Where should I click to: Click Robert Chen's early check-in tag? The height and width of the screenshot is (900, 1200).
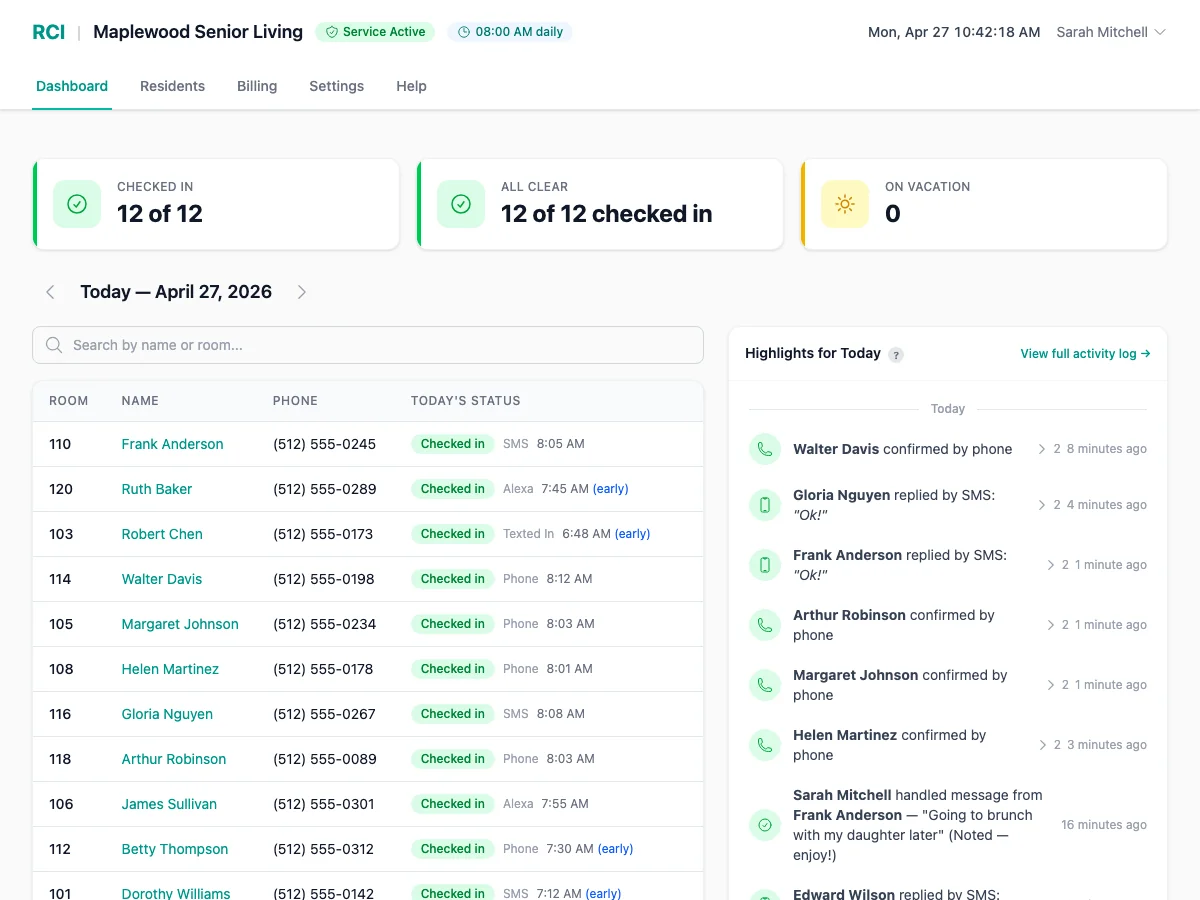pyautogui.click(x=632, y=534)
